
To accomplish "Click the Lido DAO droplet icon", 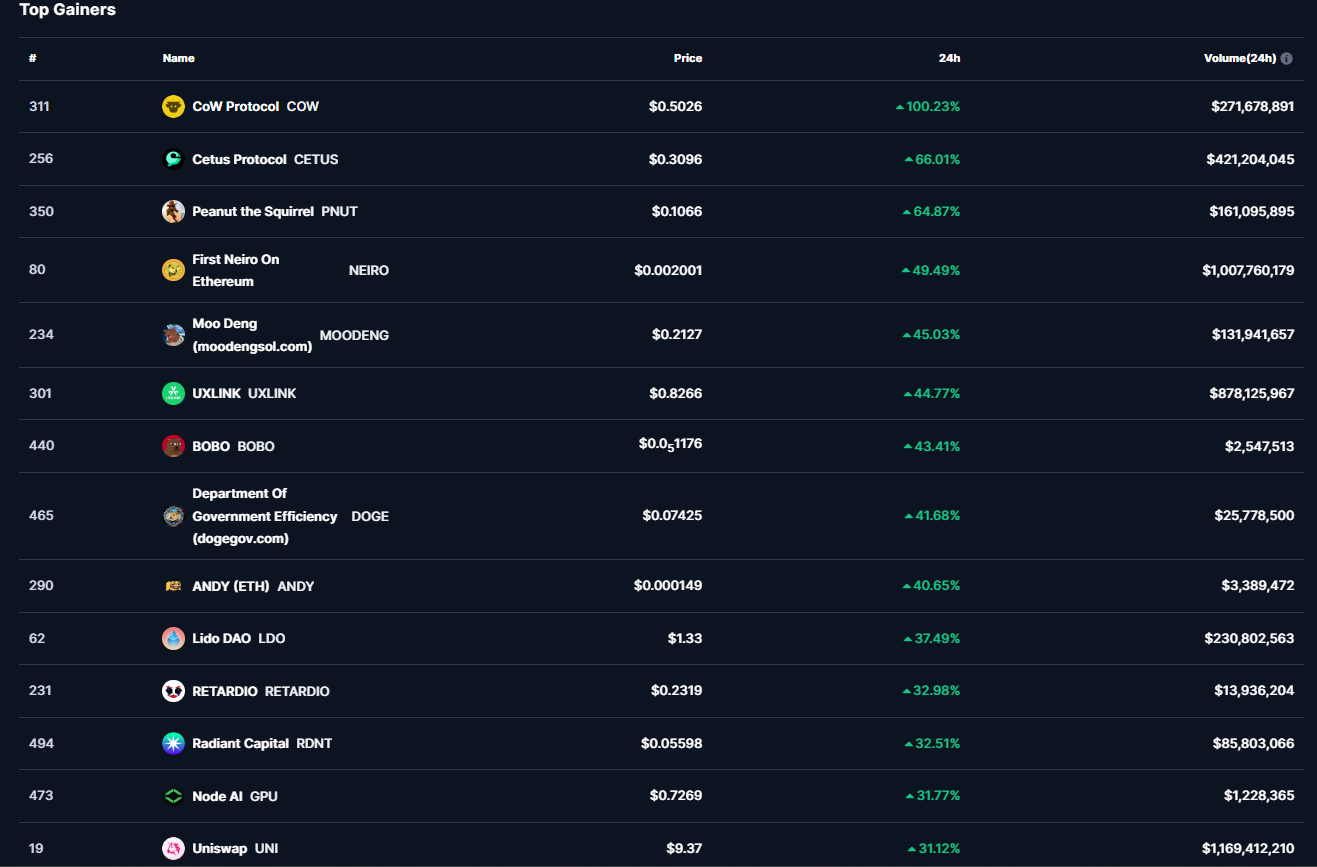I will [x=173, y=639].
